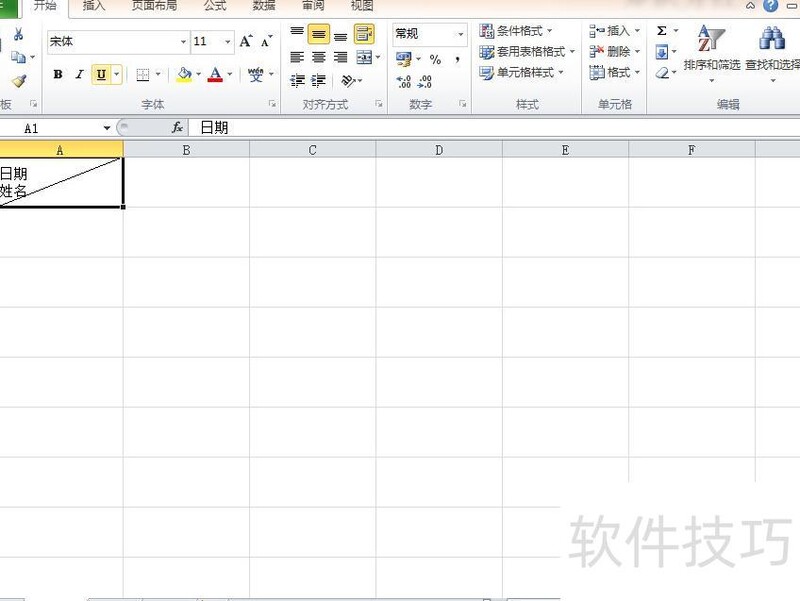This screenshot has height=601, width=800.
Task: Apply yellow fill color bucket
Action: coord(184,74)
